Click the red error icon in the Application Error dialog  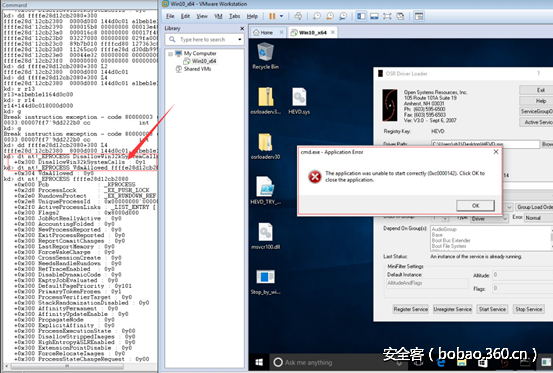coord(315,177)
